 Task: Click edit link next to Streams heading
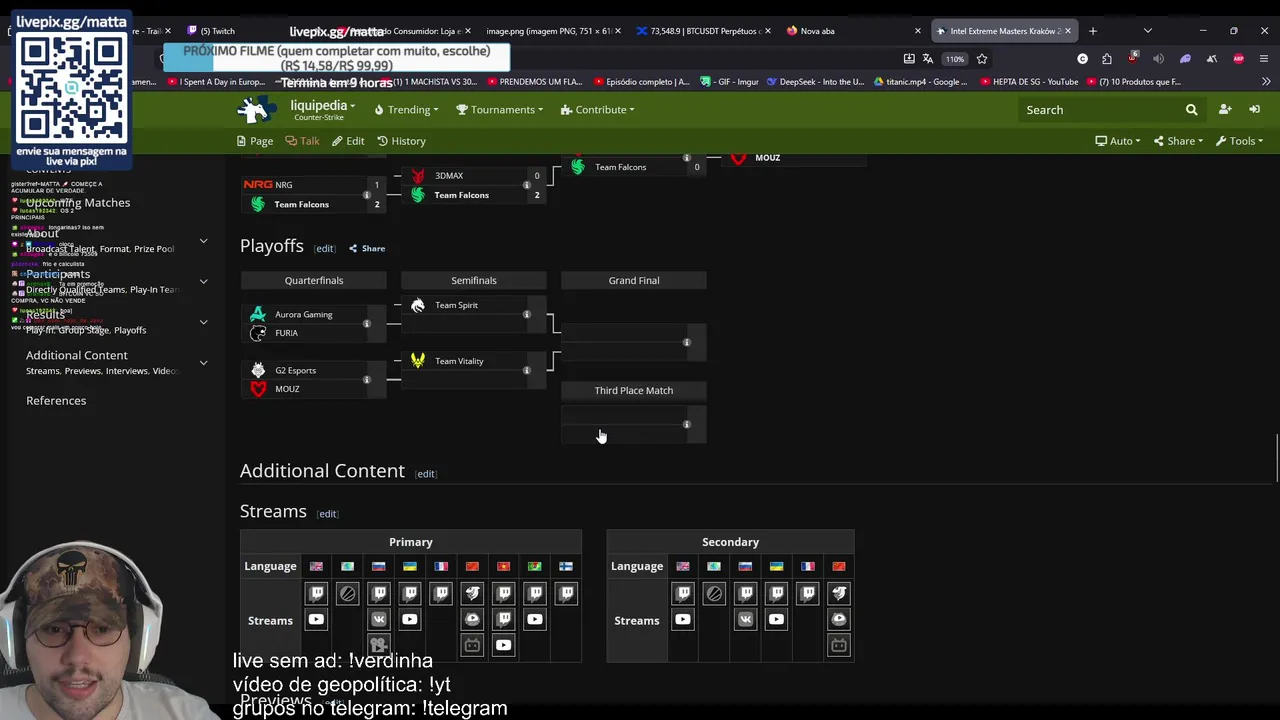[x=328, y=514]
